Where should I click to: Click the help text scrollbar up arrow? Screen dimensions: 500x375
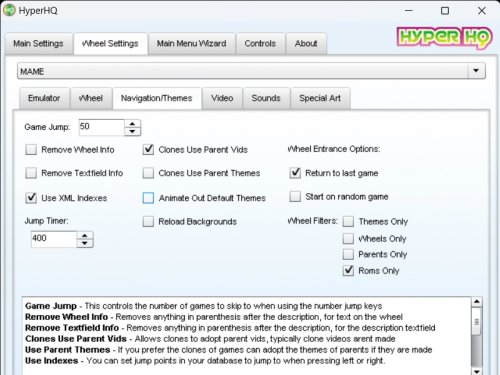(x=477, y=302)
